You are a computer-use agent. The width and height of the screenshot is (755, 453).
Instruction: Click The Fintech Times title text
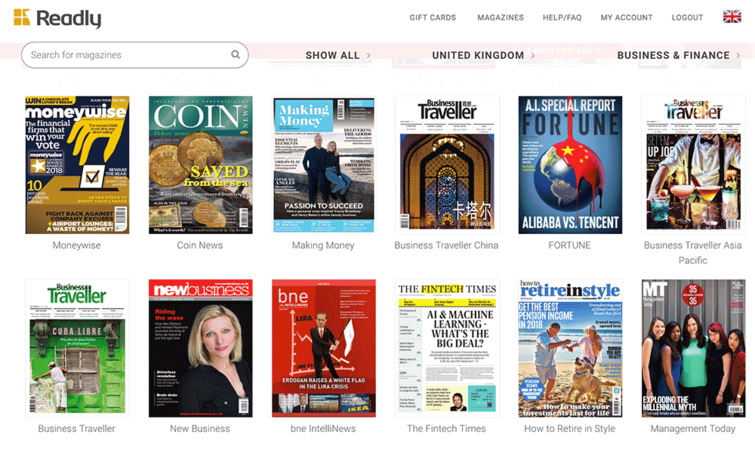(446, 428)
